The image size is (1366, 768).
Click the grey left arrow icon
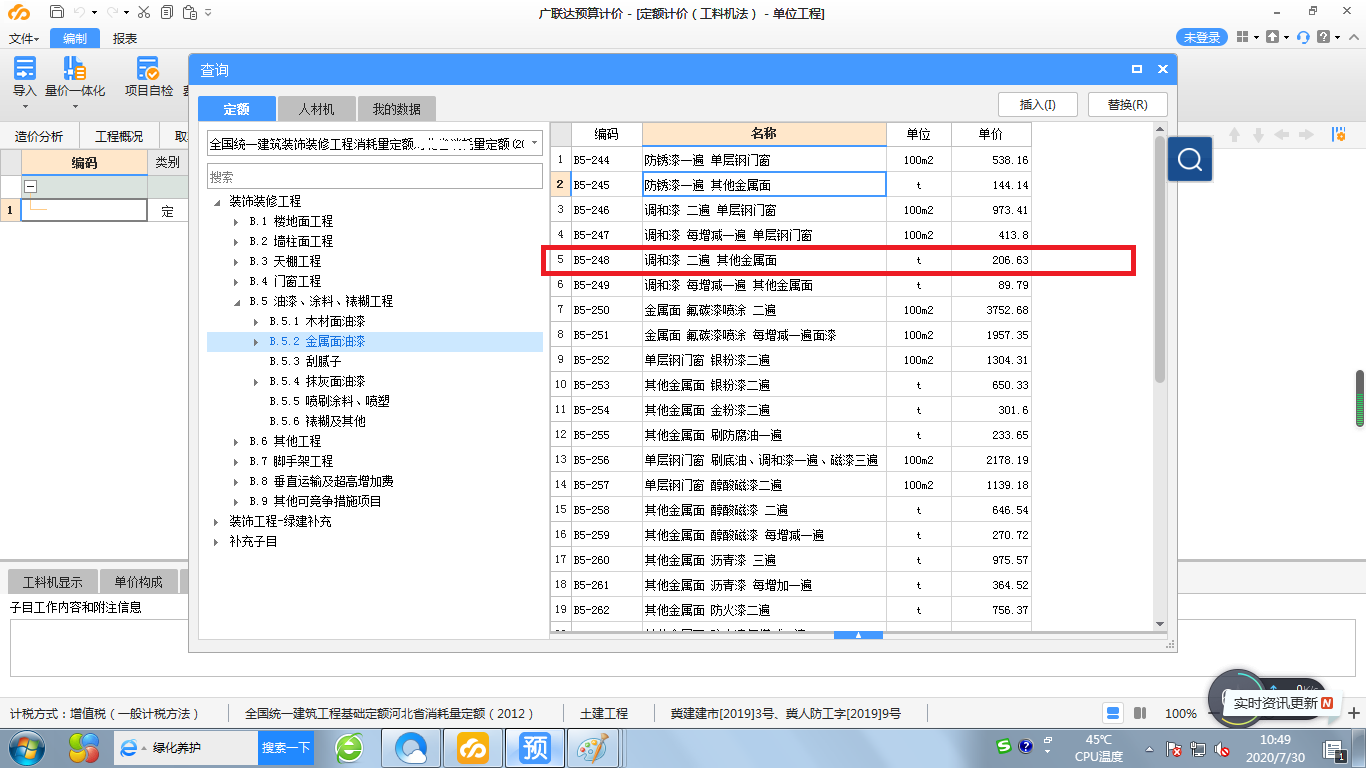(x=1283, y=135)
